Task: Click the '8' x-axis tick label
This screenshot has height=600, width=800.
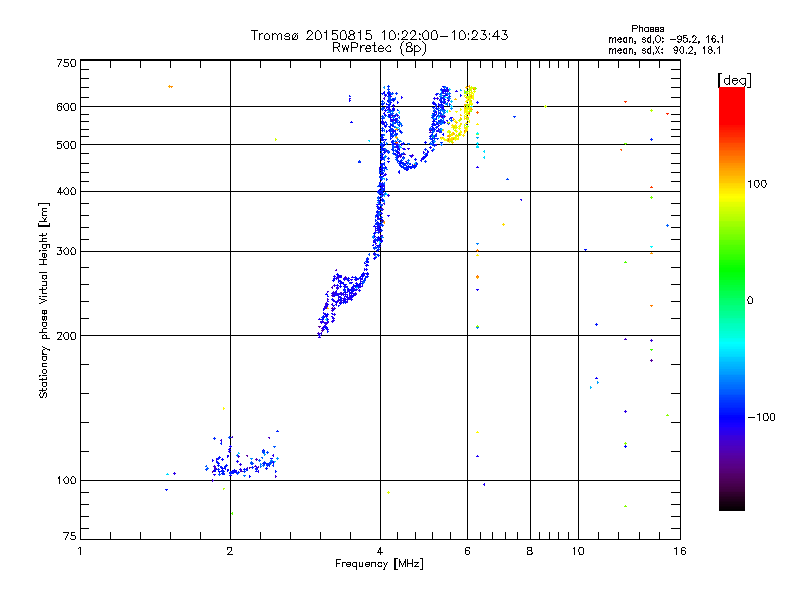Action: point(530,551)
